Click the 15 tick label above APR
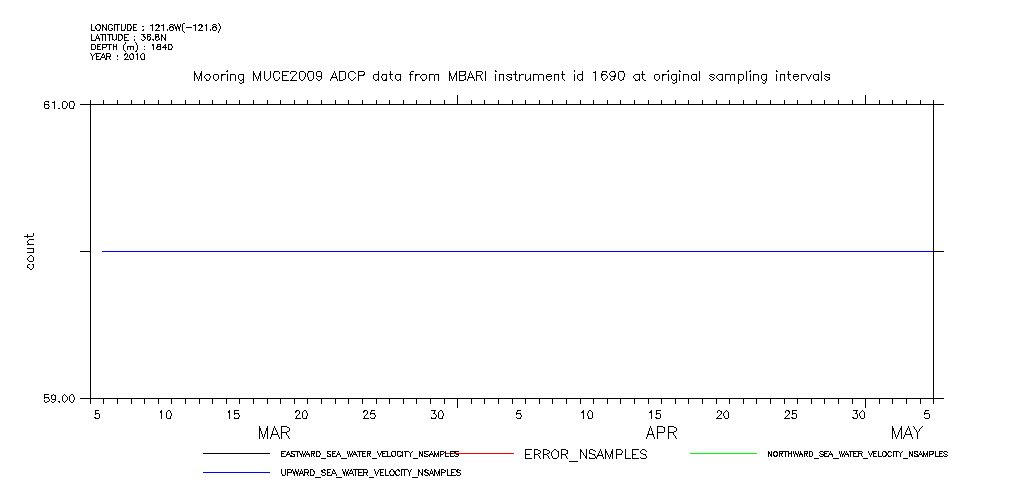Screen dimensions: 1009x504 655,414
